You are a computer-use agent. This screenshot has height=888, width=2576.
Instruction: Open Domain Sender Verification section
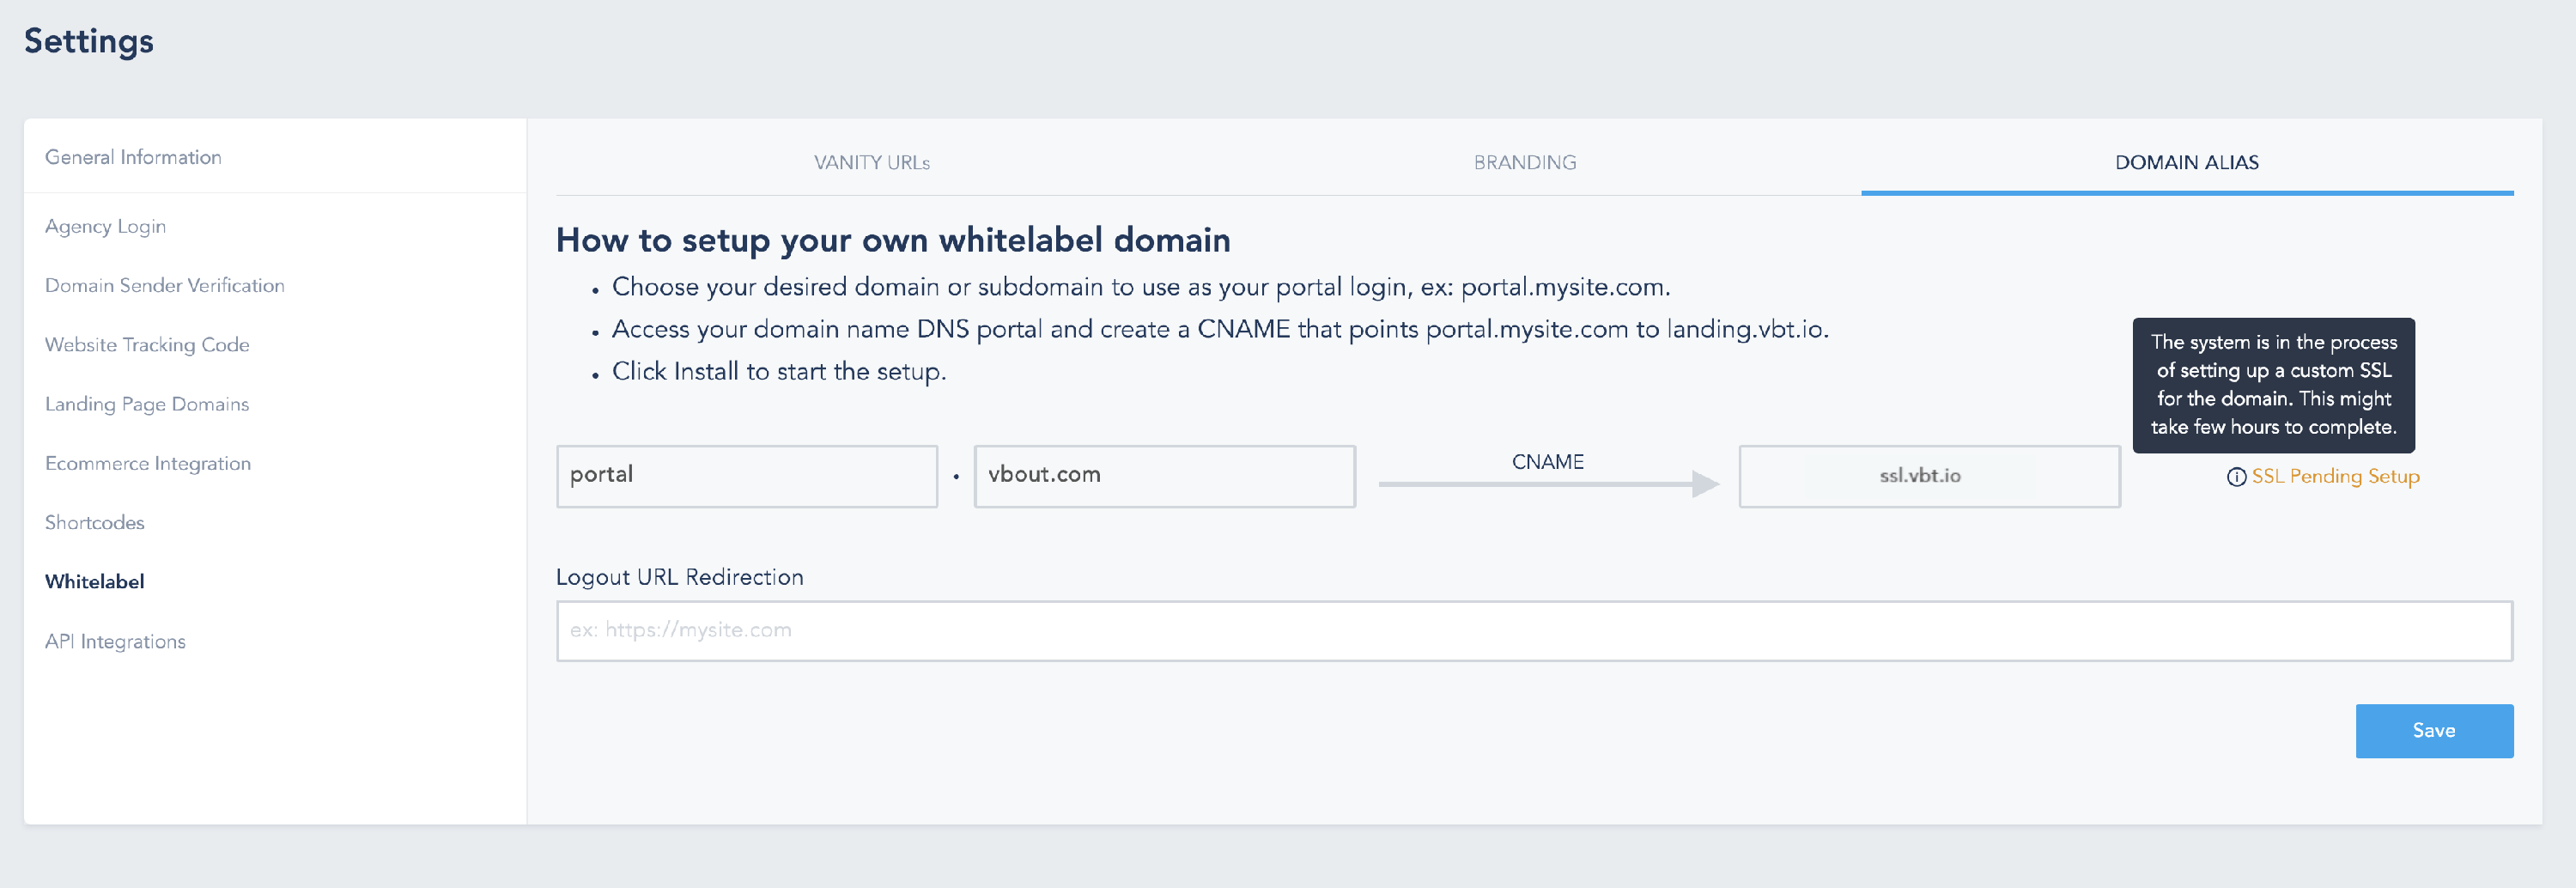pos(165,286)
